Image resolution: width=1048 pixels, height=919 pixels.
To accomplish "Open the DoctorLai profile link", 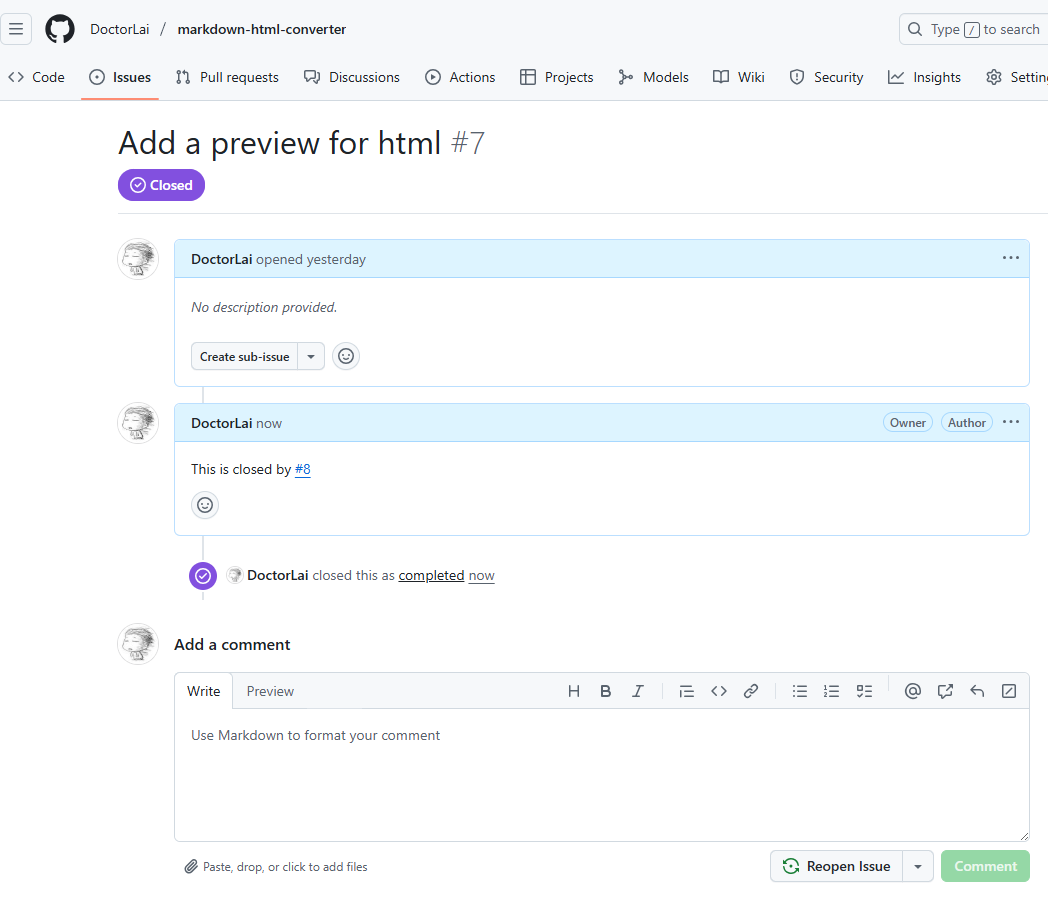I will coord(120,29).
